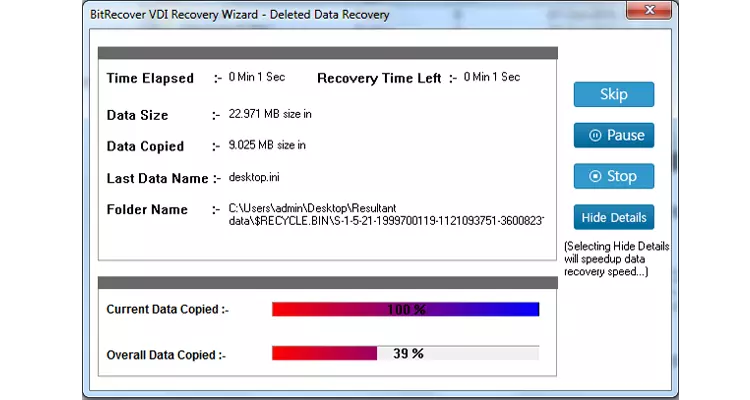
Task: Click the Overall Data Copied progress bar
Action: pyautogui.click(x=406, y=353)
